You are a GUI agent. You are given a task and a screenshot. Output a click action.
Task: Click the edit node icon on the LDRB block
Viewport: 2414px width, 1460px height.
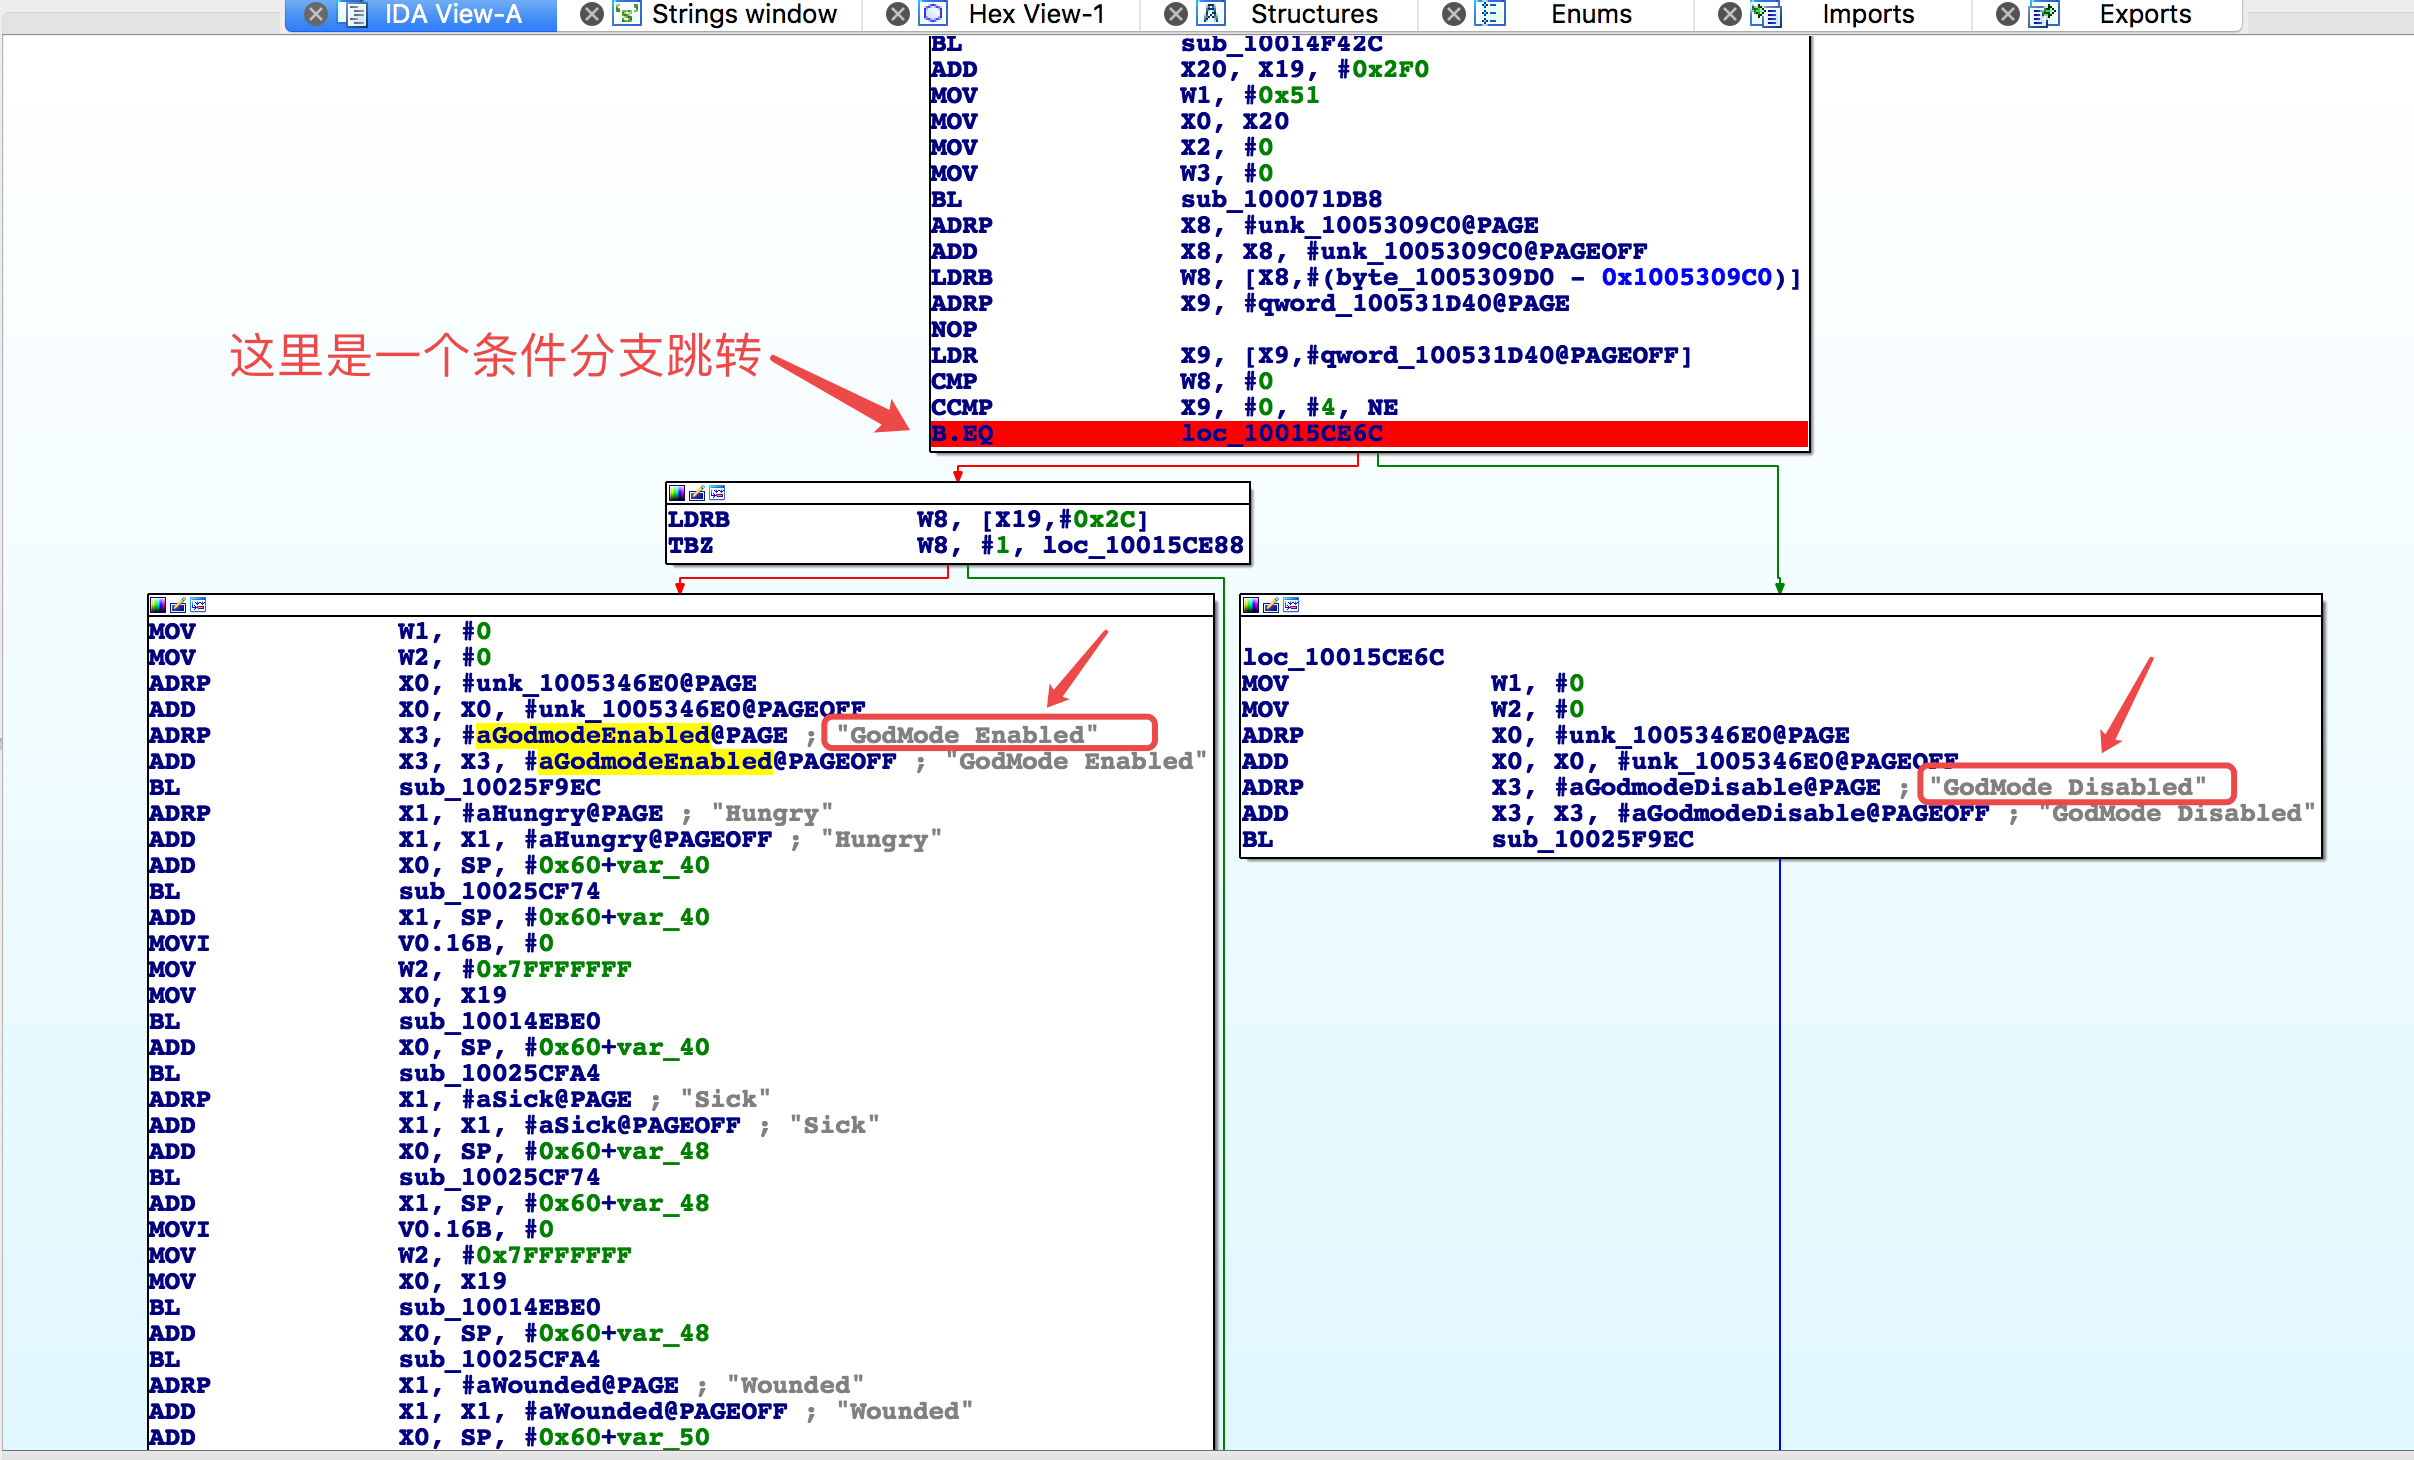pos(697,493)
